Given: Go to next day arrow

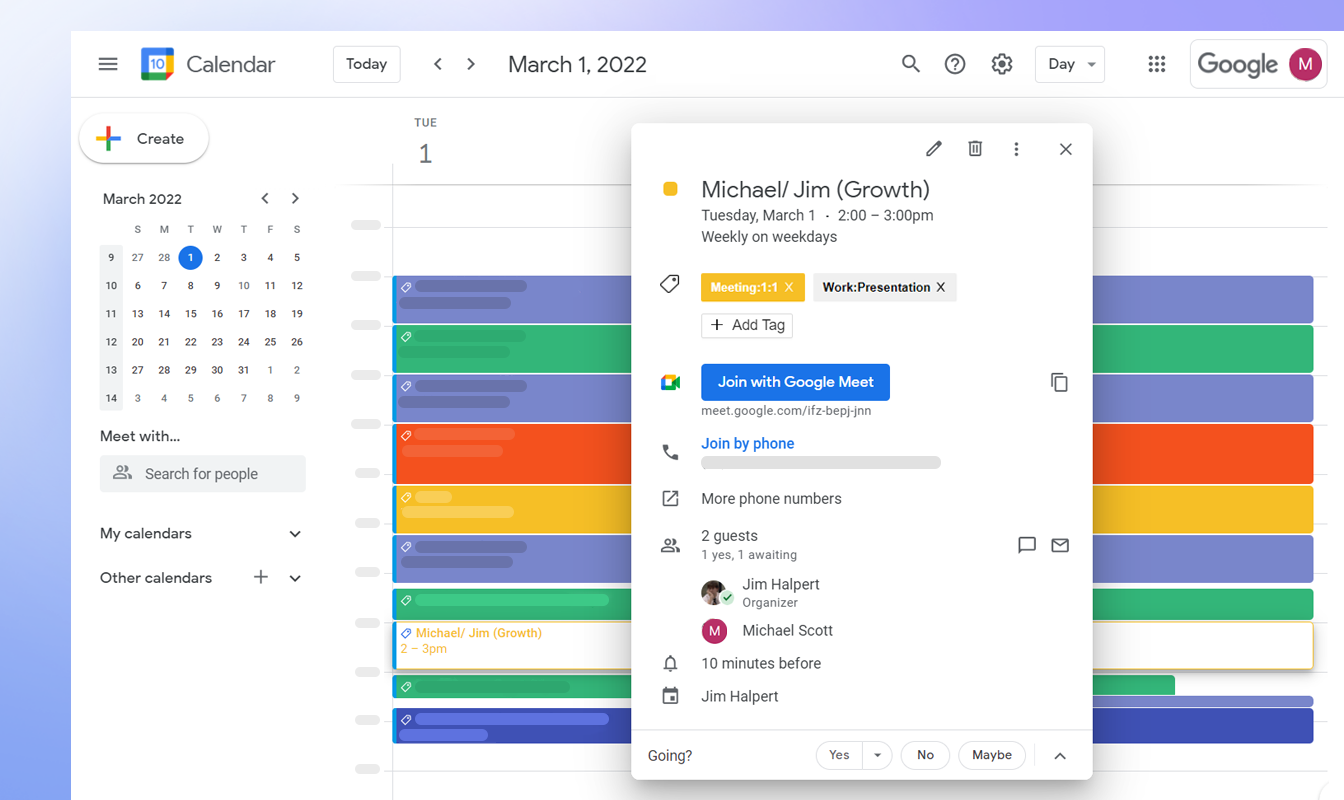Looking at the screenshot, I should coord(471,64).
